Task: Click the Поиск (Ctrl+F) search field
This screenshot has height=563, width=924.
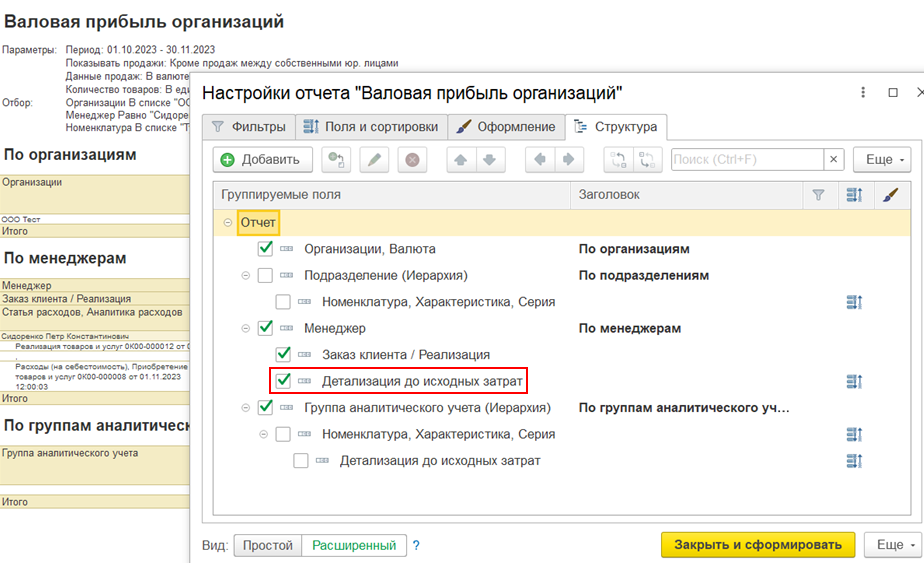Action: point(747,159)
